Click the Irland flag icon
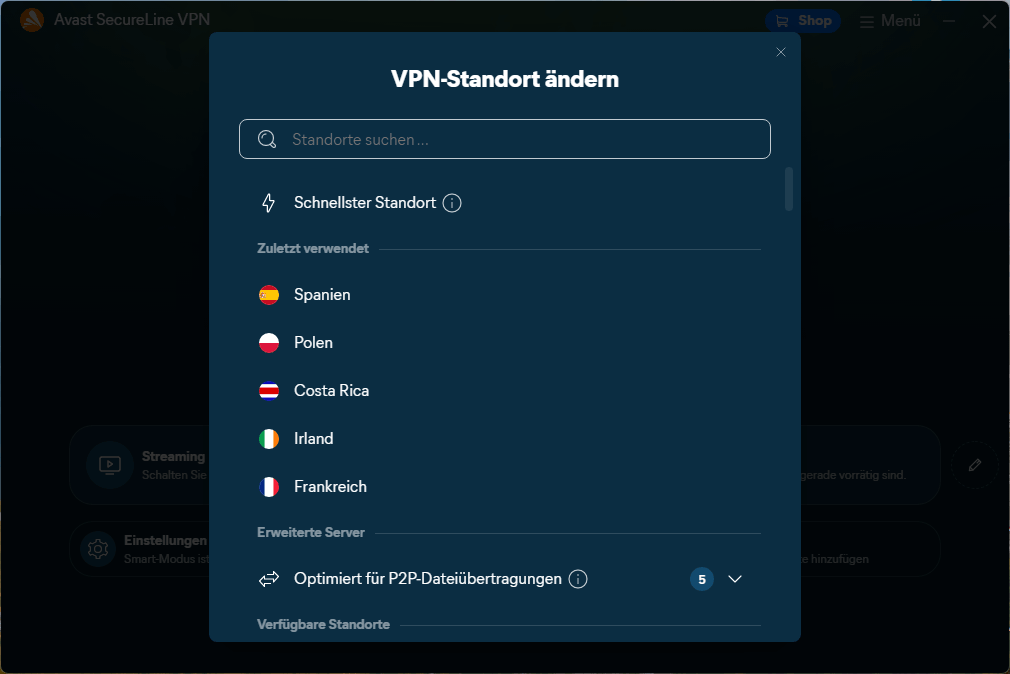This screenshot has width=1010, height=674. tap(269, 438)
